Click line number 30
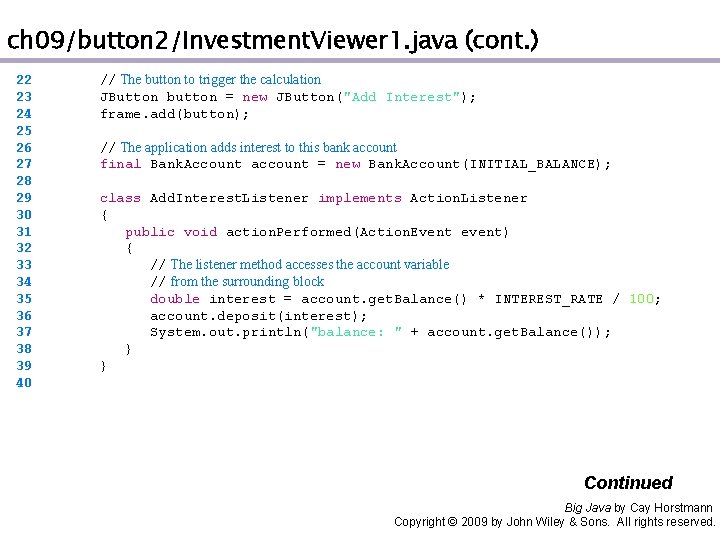720x540 pixels. (x=24, y=214)
